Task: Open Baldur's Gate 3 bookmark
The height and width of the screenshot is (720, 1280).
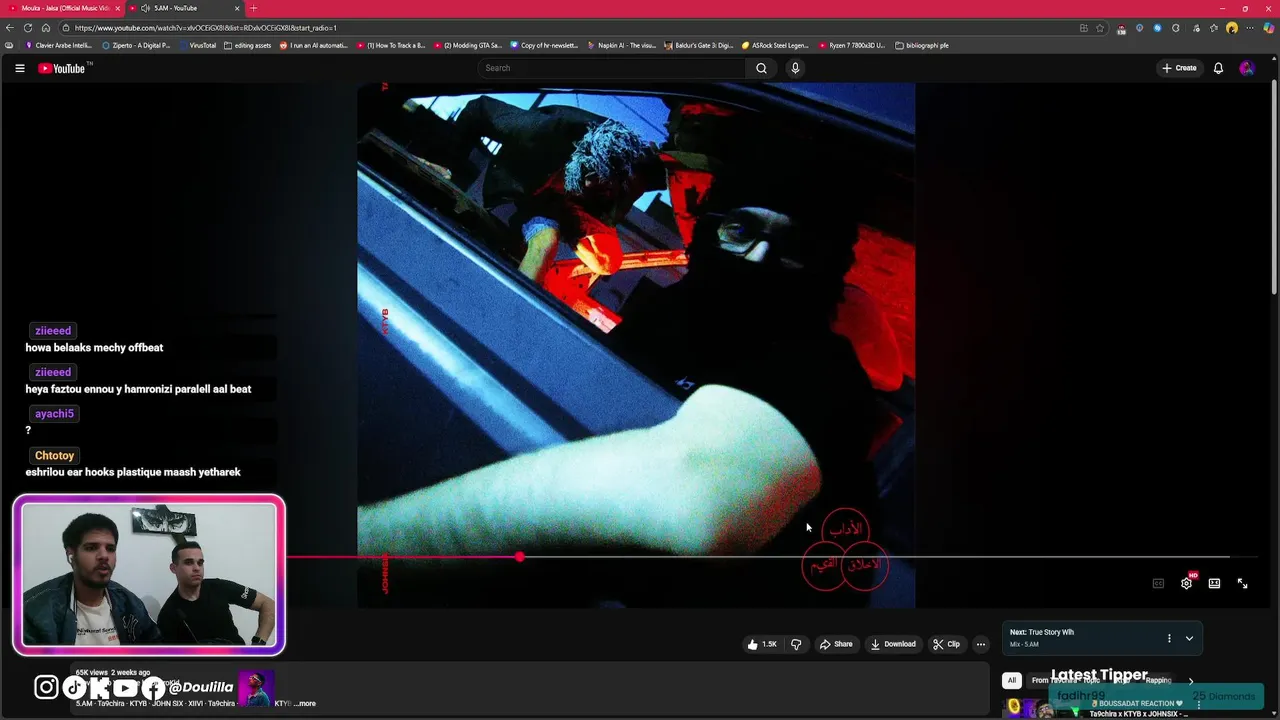Action: click(699, 45)
